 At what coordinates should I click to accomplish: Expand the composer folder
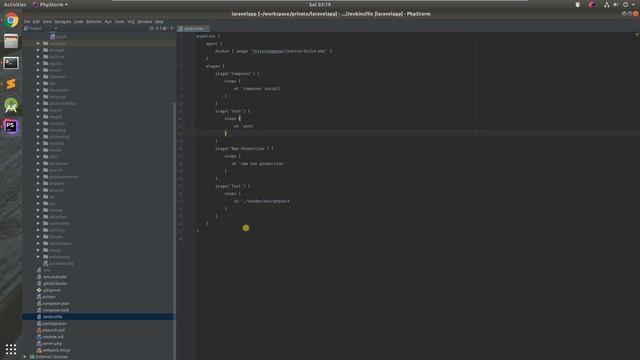click(38, 43)
